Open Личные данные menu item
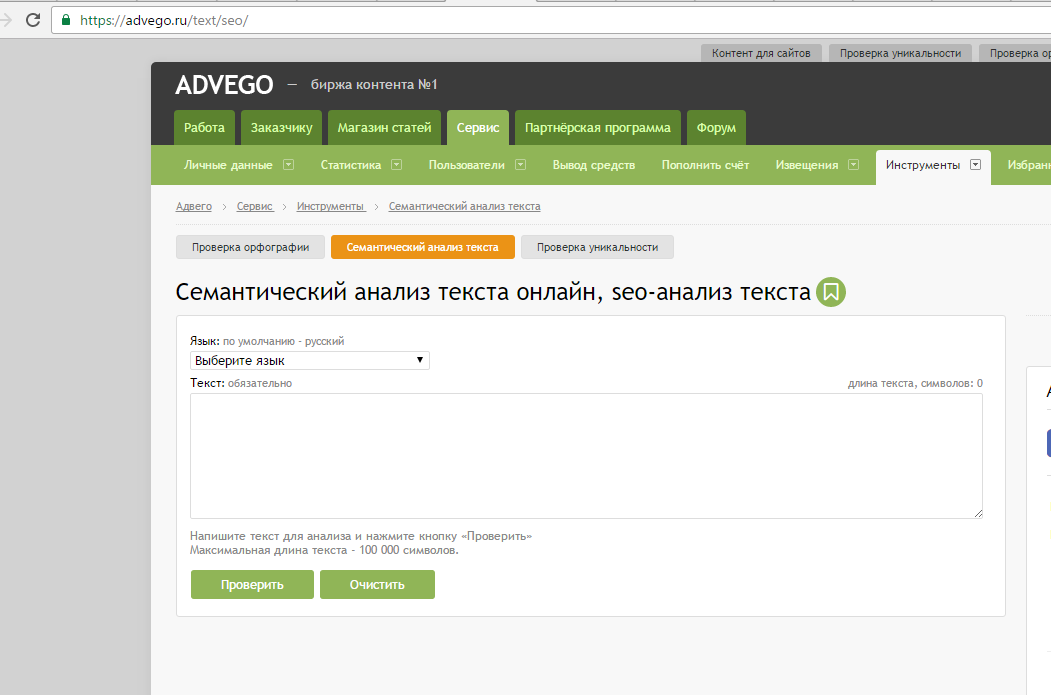This screenshot has height=695, width=1051. [229, 165]
